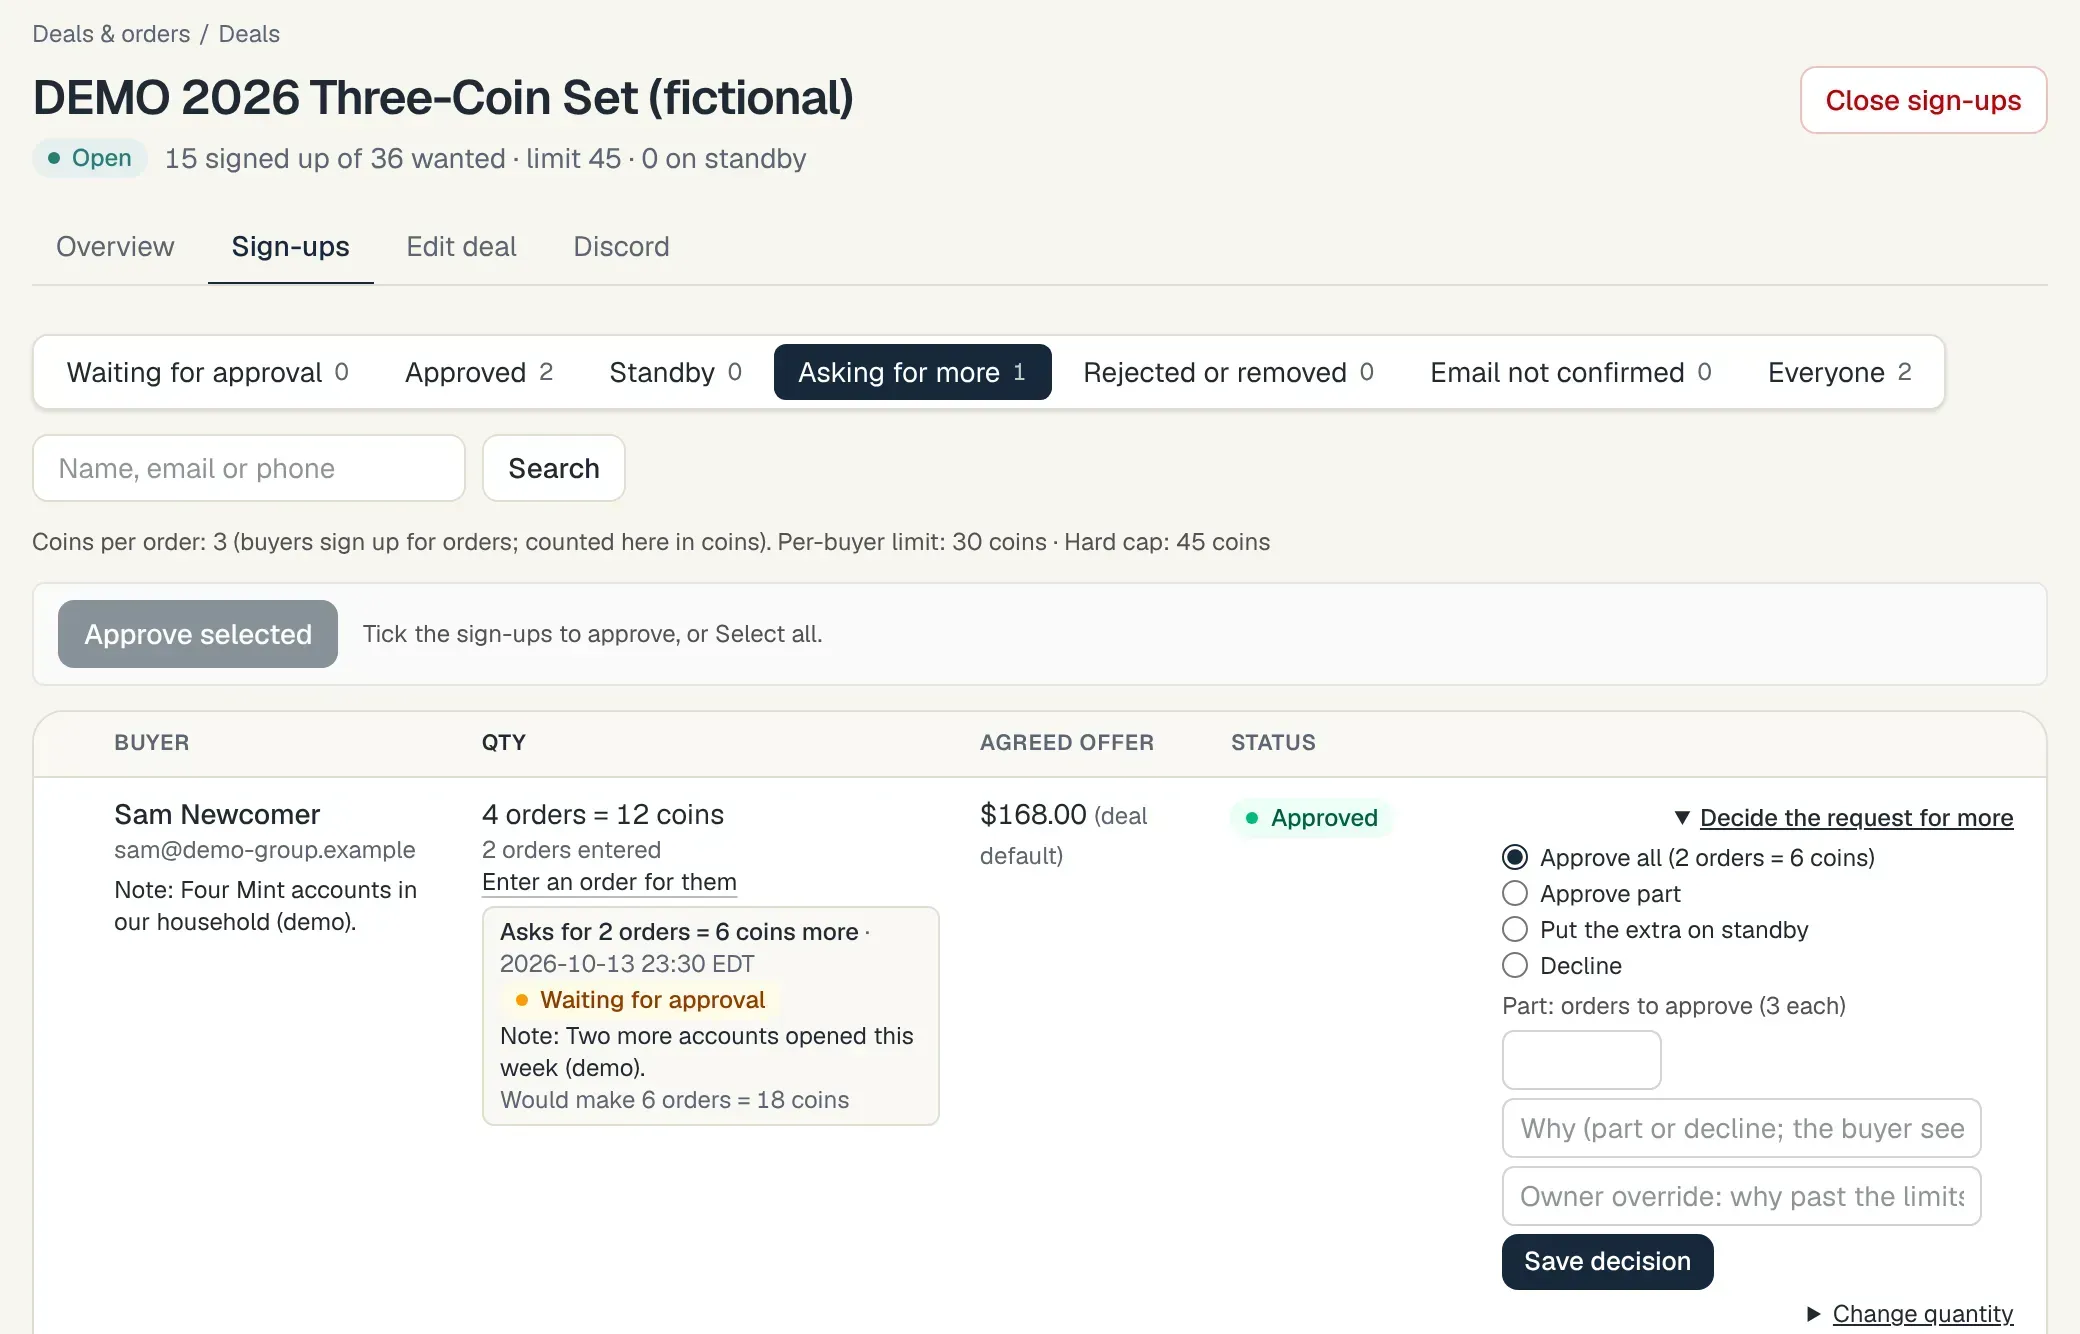This screenshot has width=2080, height=1334.
Task: Click sam@demo-group.example email text
Action: click(x=264, y=849)
